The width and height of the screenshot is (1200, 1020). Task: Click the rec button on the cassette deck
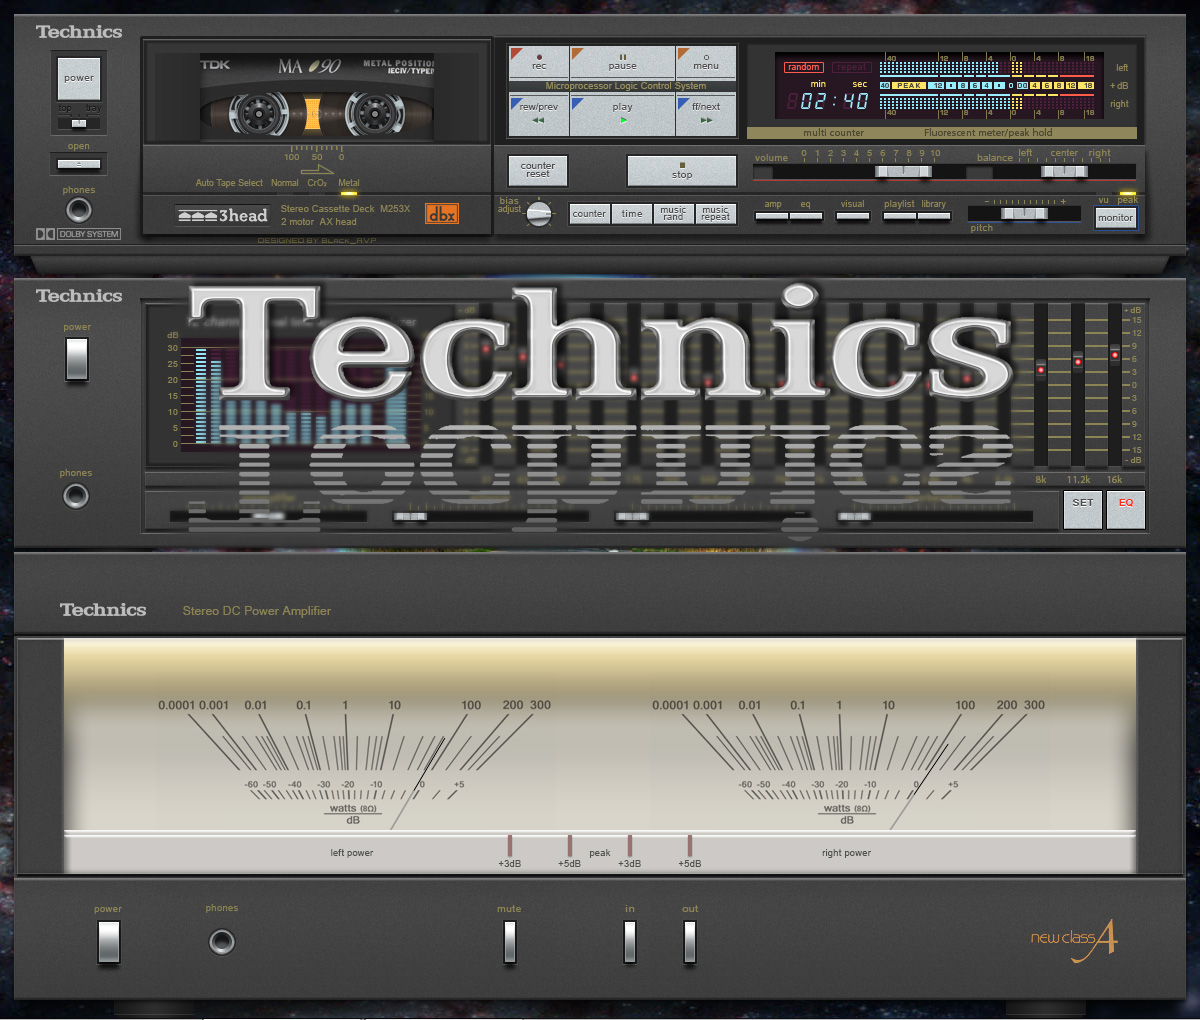(x=539, y=62)
